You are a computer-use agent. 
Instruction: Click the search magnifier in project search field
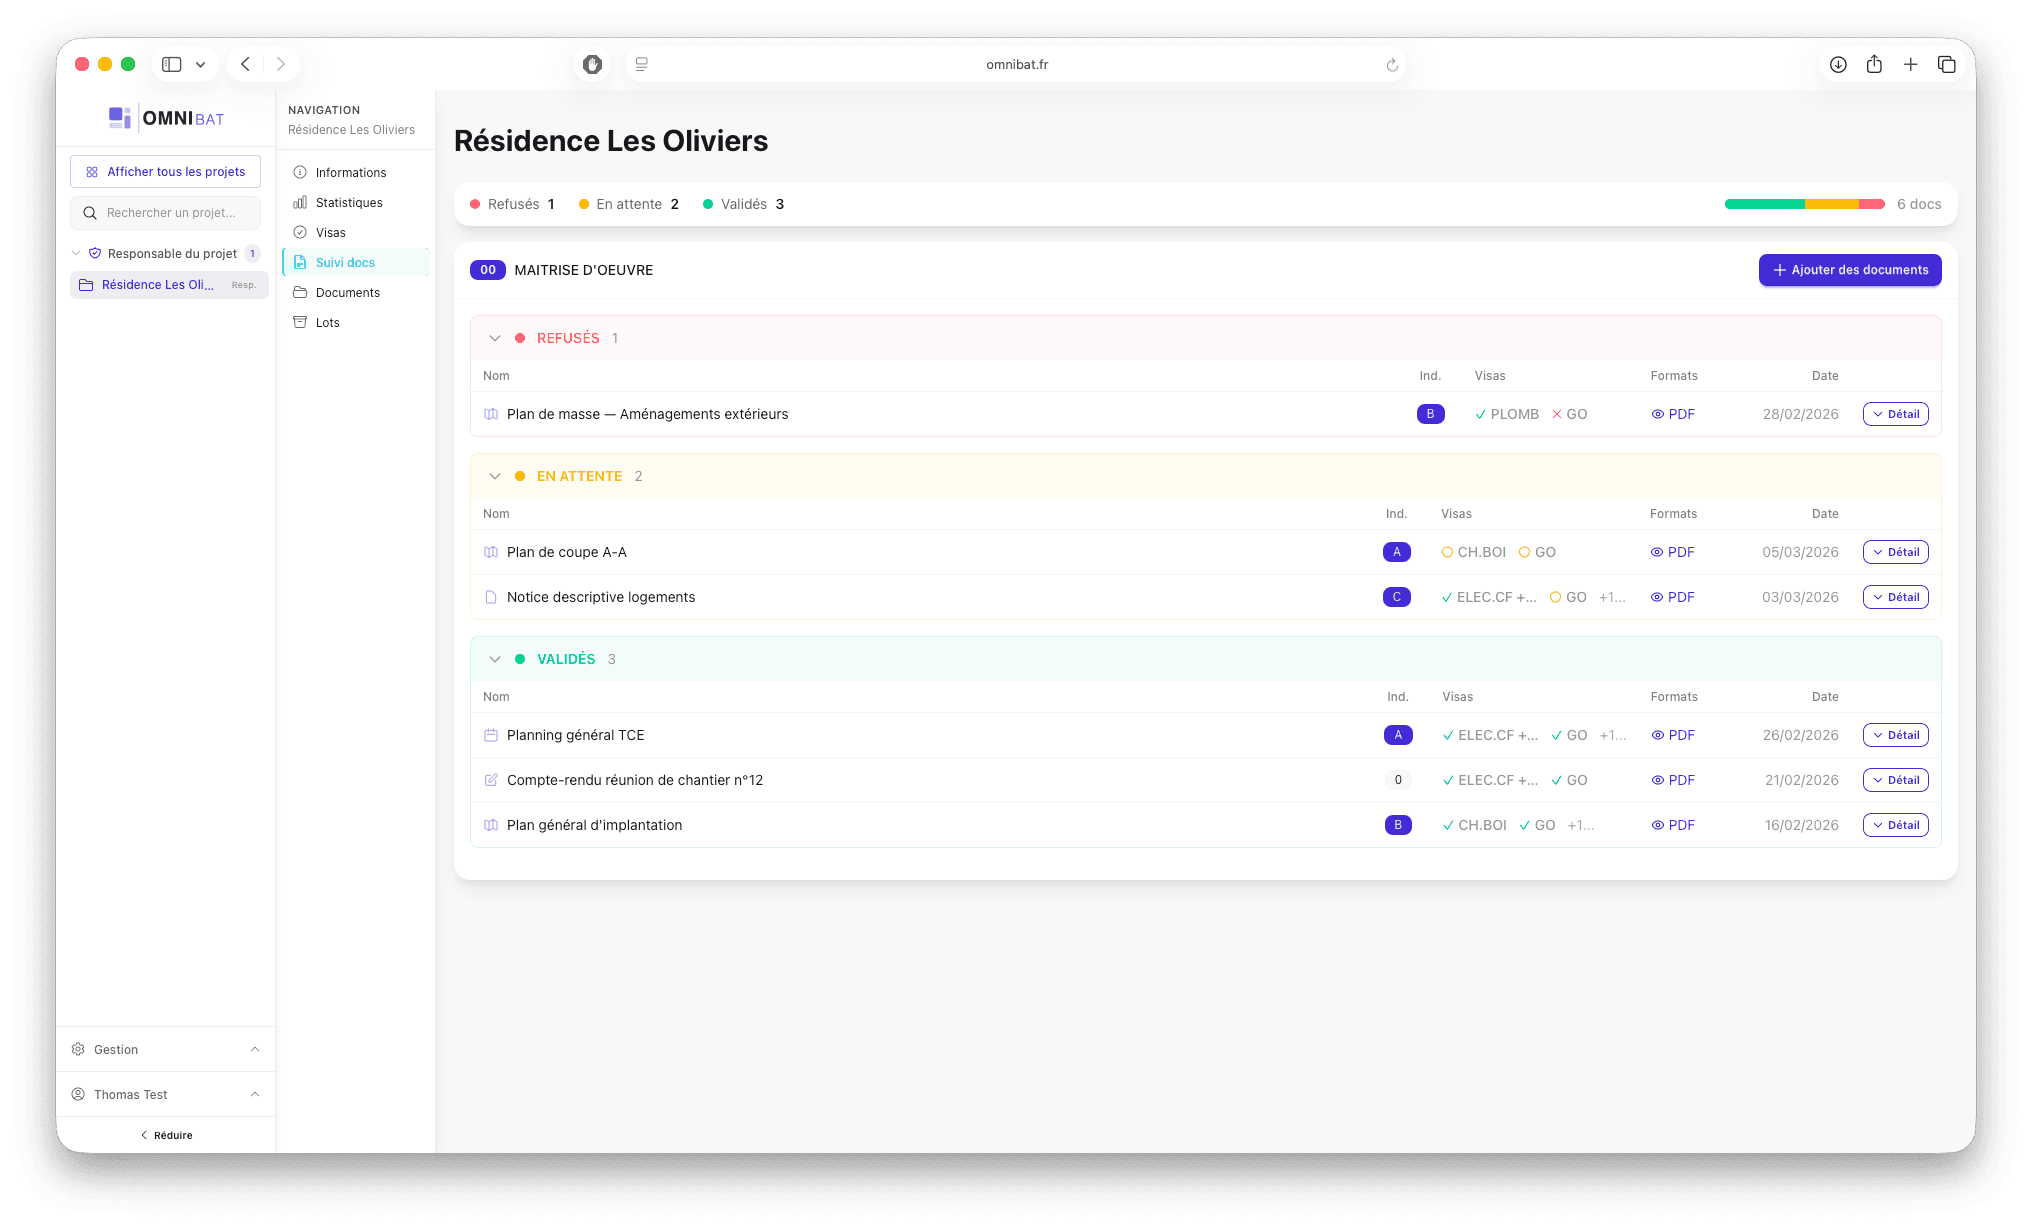(90, 212)
